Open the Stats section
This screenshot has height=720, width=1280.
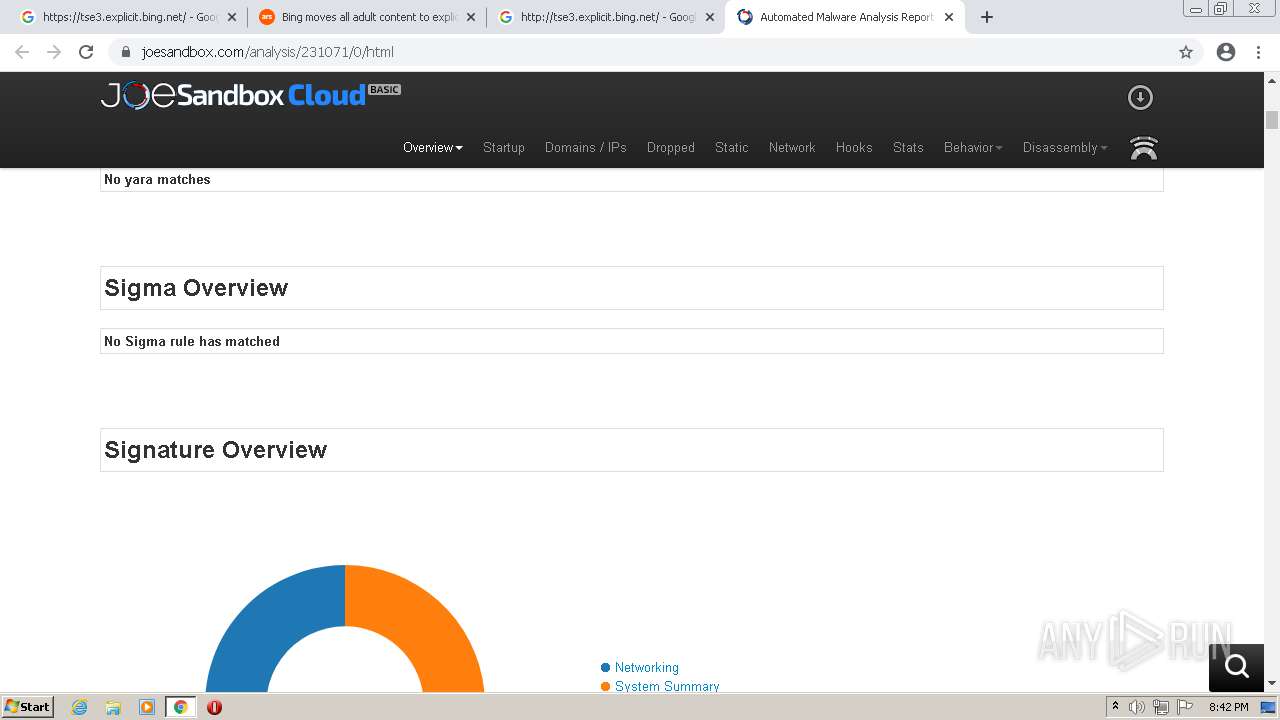(908, 147)
